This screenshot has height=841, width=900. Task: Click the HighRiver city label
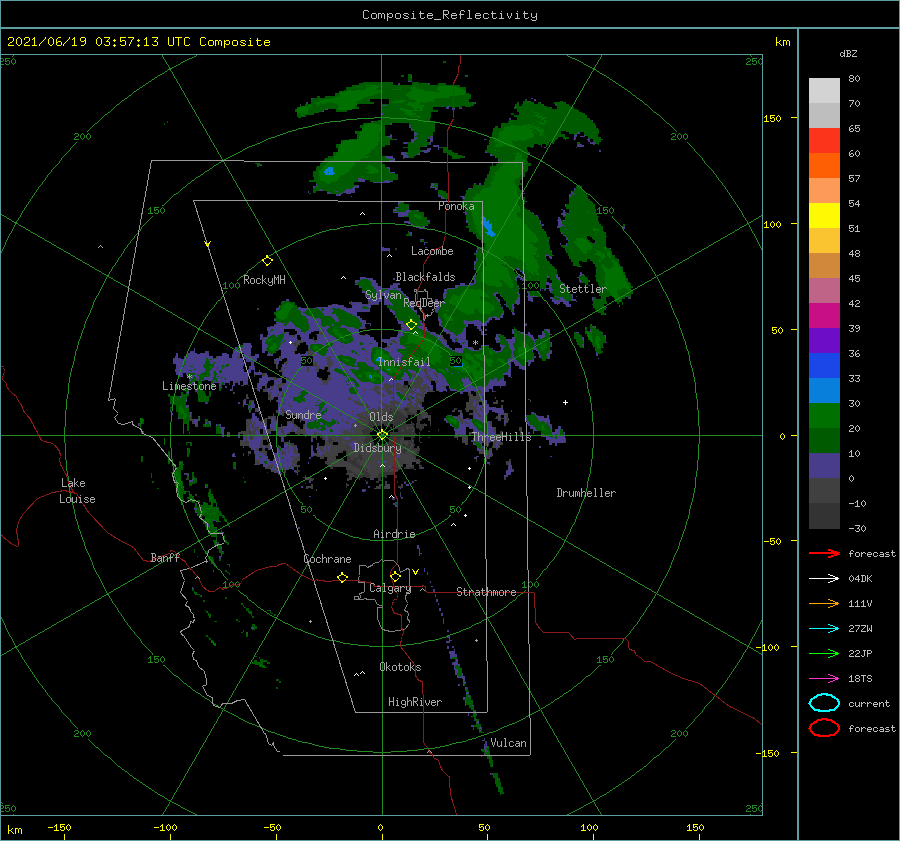click(x=415, y=702)
